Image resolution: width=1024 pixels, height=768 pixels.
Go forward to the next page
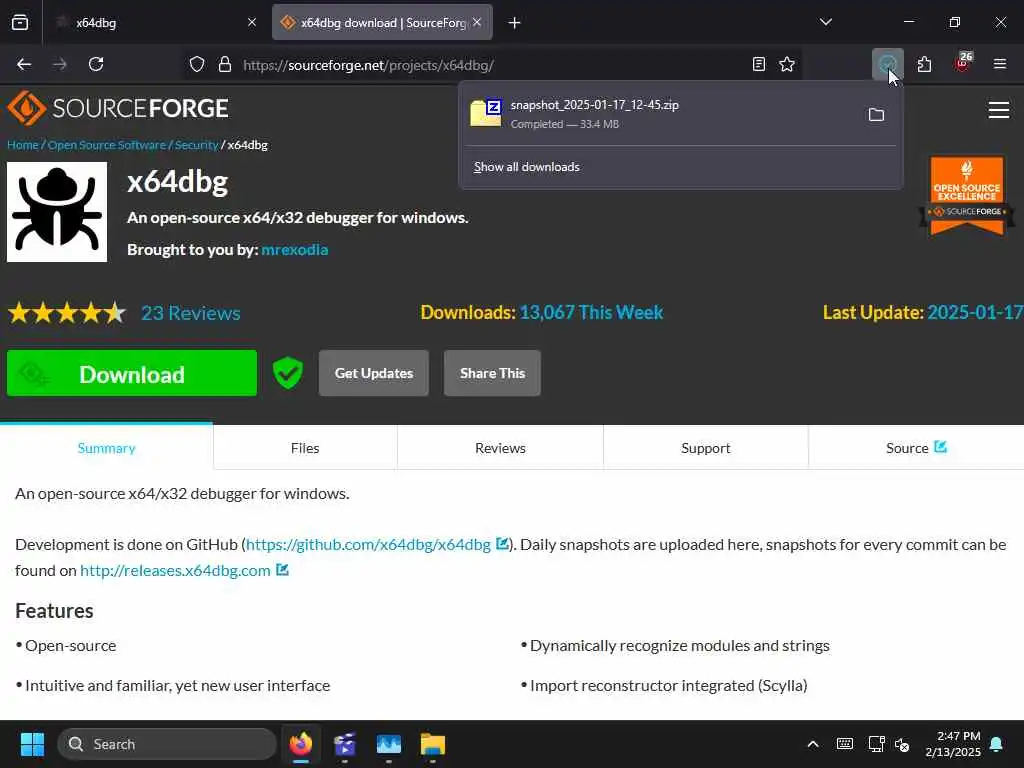click(60, 64)
